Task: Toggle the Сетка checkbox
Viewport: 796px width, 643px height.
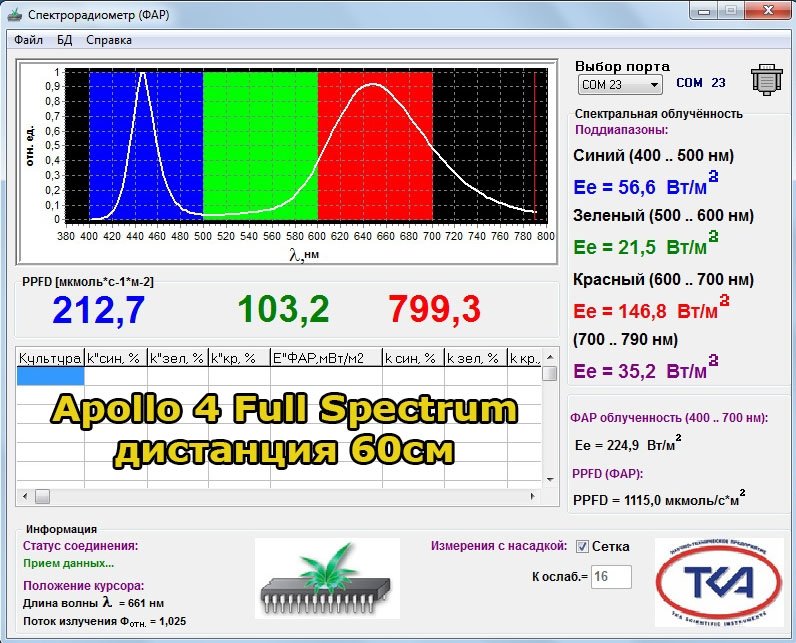Action: coord(582,547)
